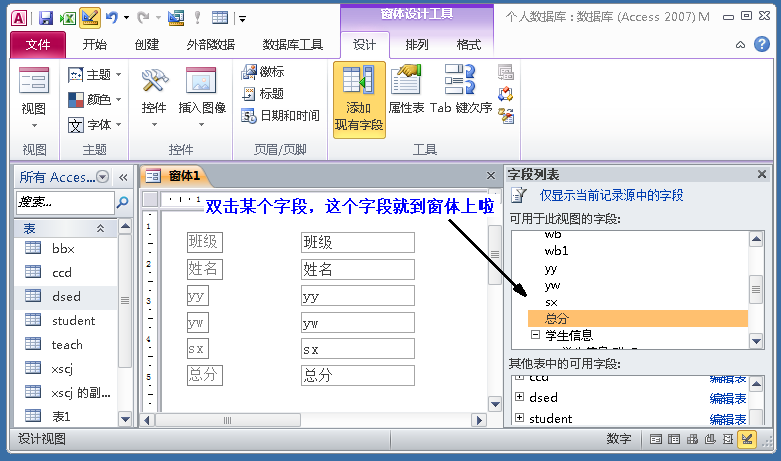Screen dimensions: 781x461
Task: Click 仅显示当前记录源中的字段 link
Action: pos(611,195)
